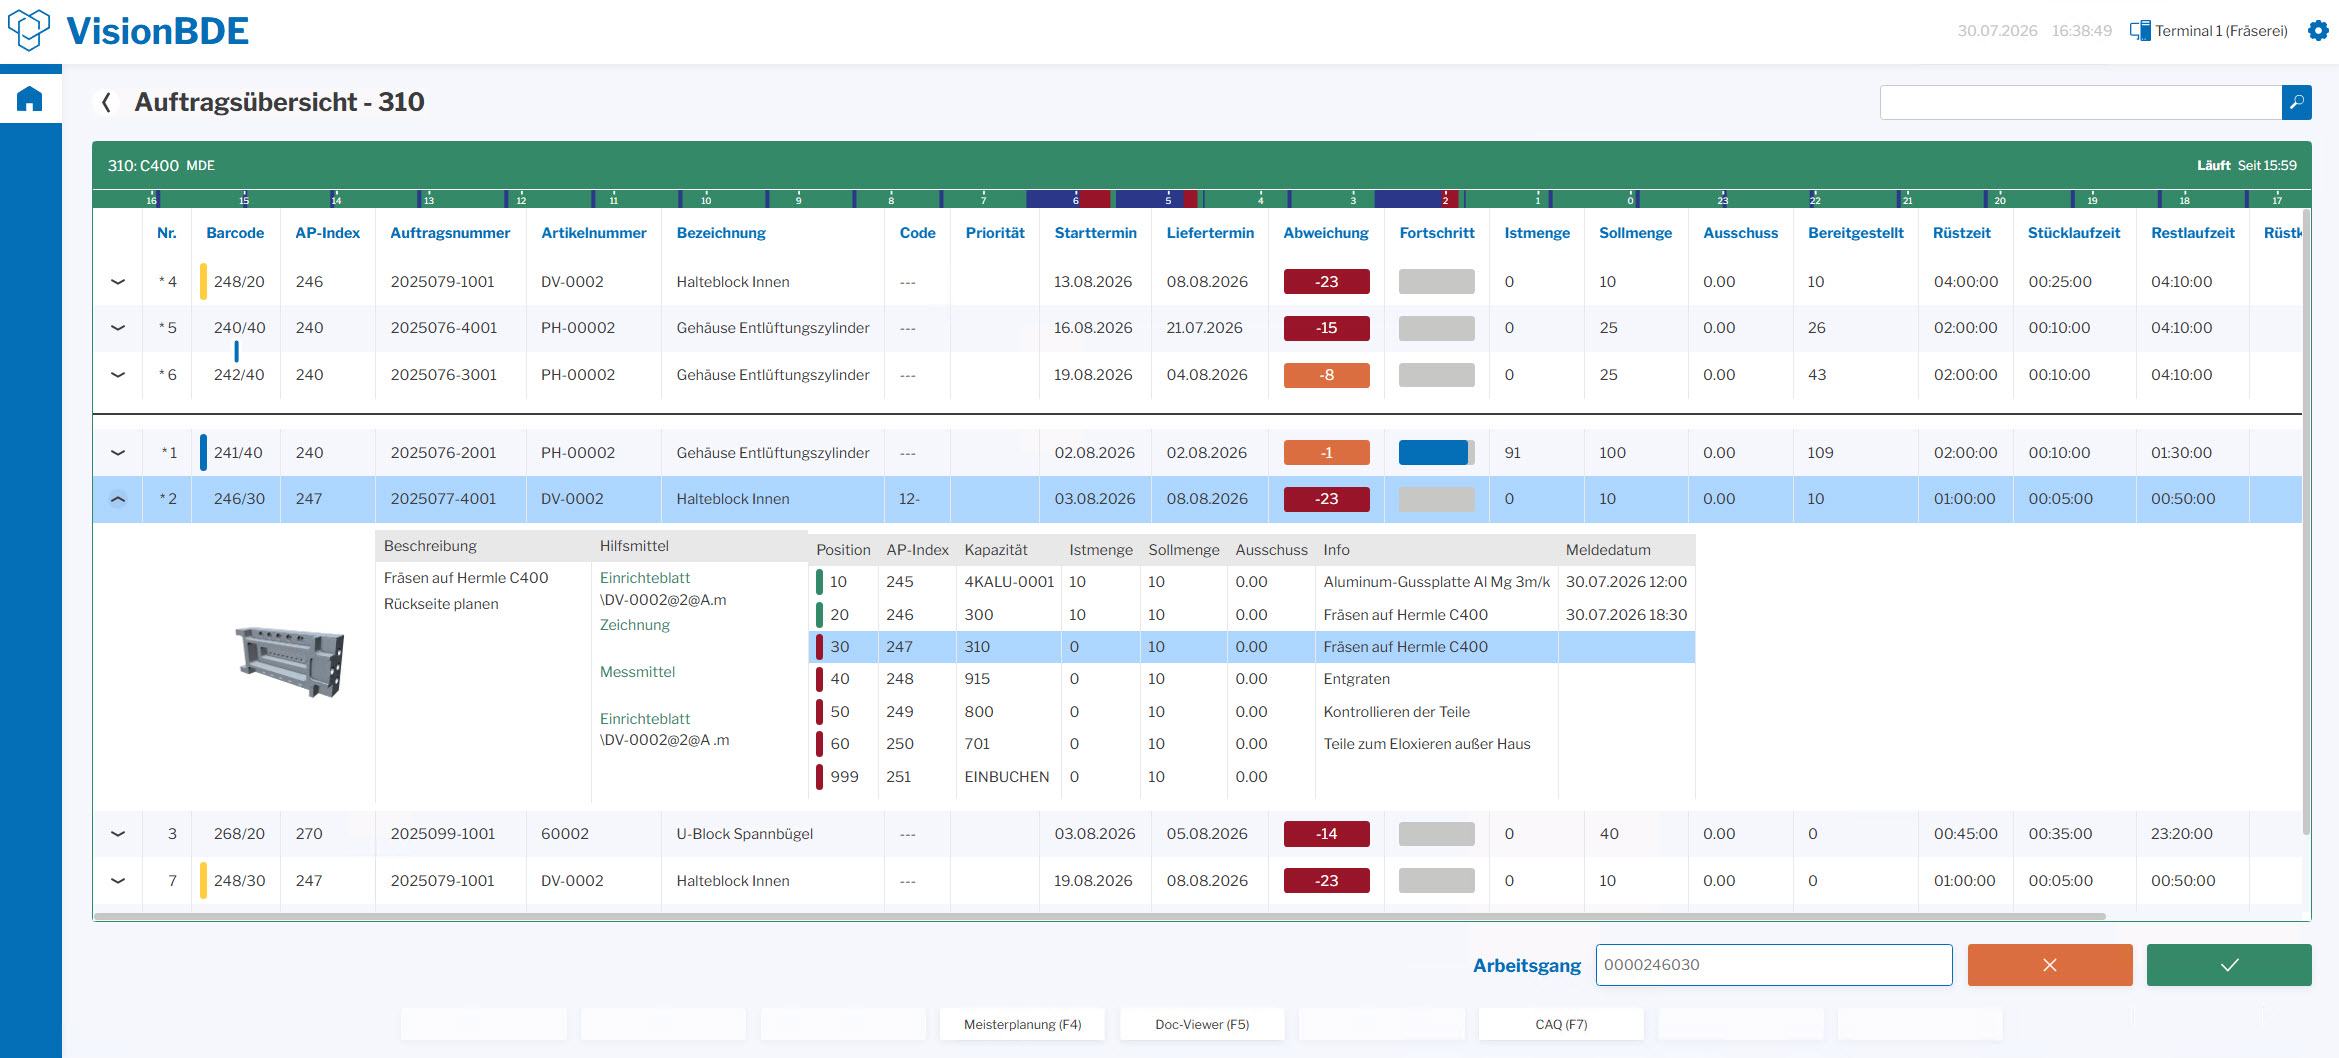Expand the U-Block Spannbügel row
Image resolution: width=2339 pixels, height=1058 pixels.
(x=118, y=834)
